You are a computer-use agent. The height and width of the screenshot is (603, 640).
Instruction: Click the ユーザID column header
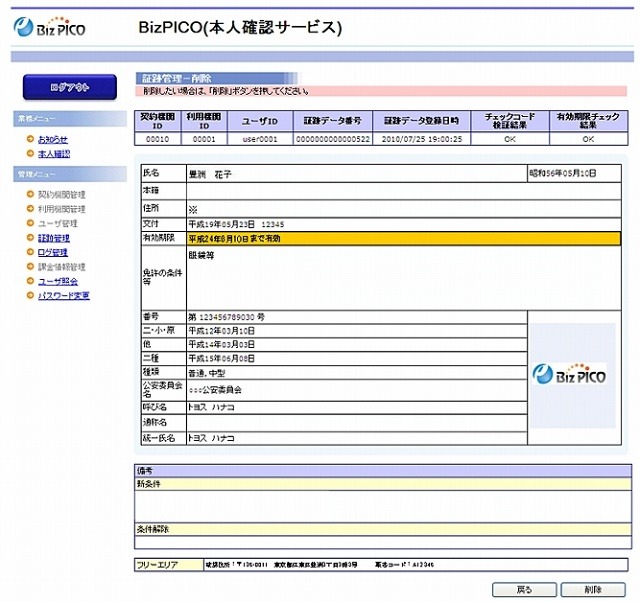click(260, 121)
